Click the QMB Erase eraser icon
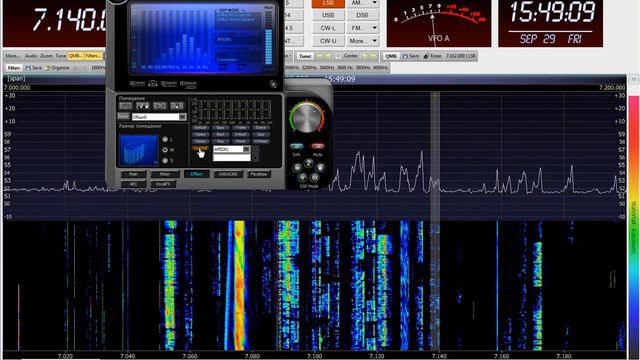 pos(426,56)
